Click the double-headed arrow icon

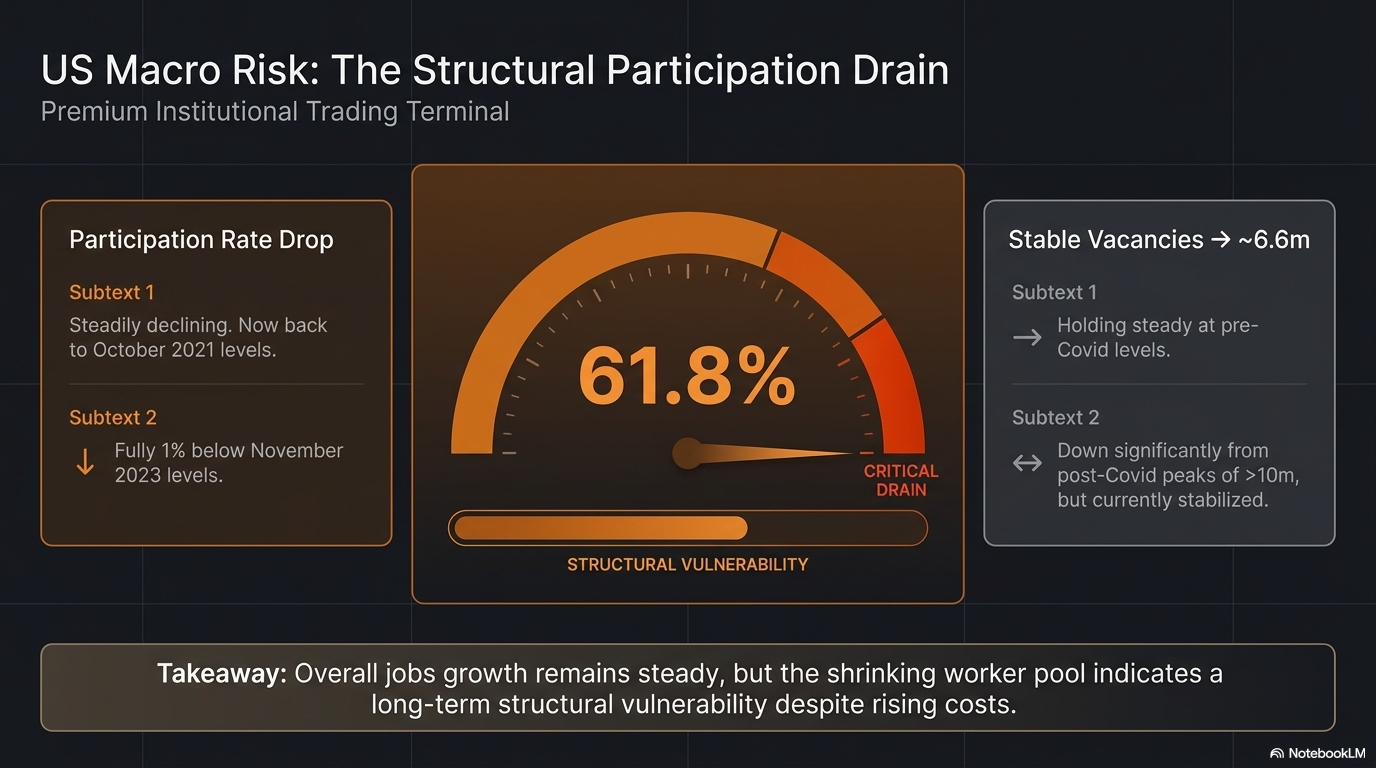click(1027, 463)
